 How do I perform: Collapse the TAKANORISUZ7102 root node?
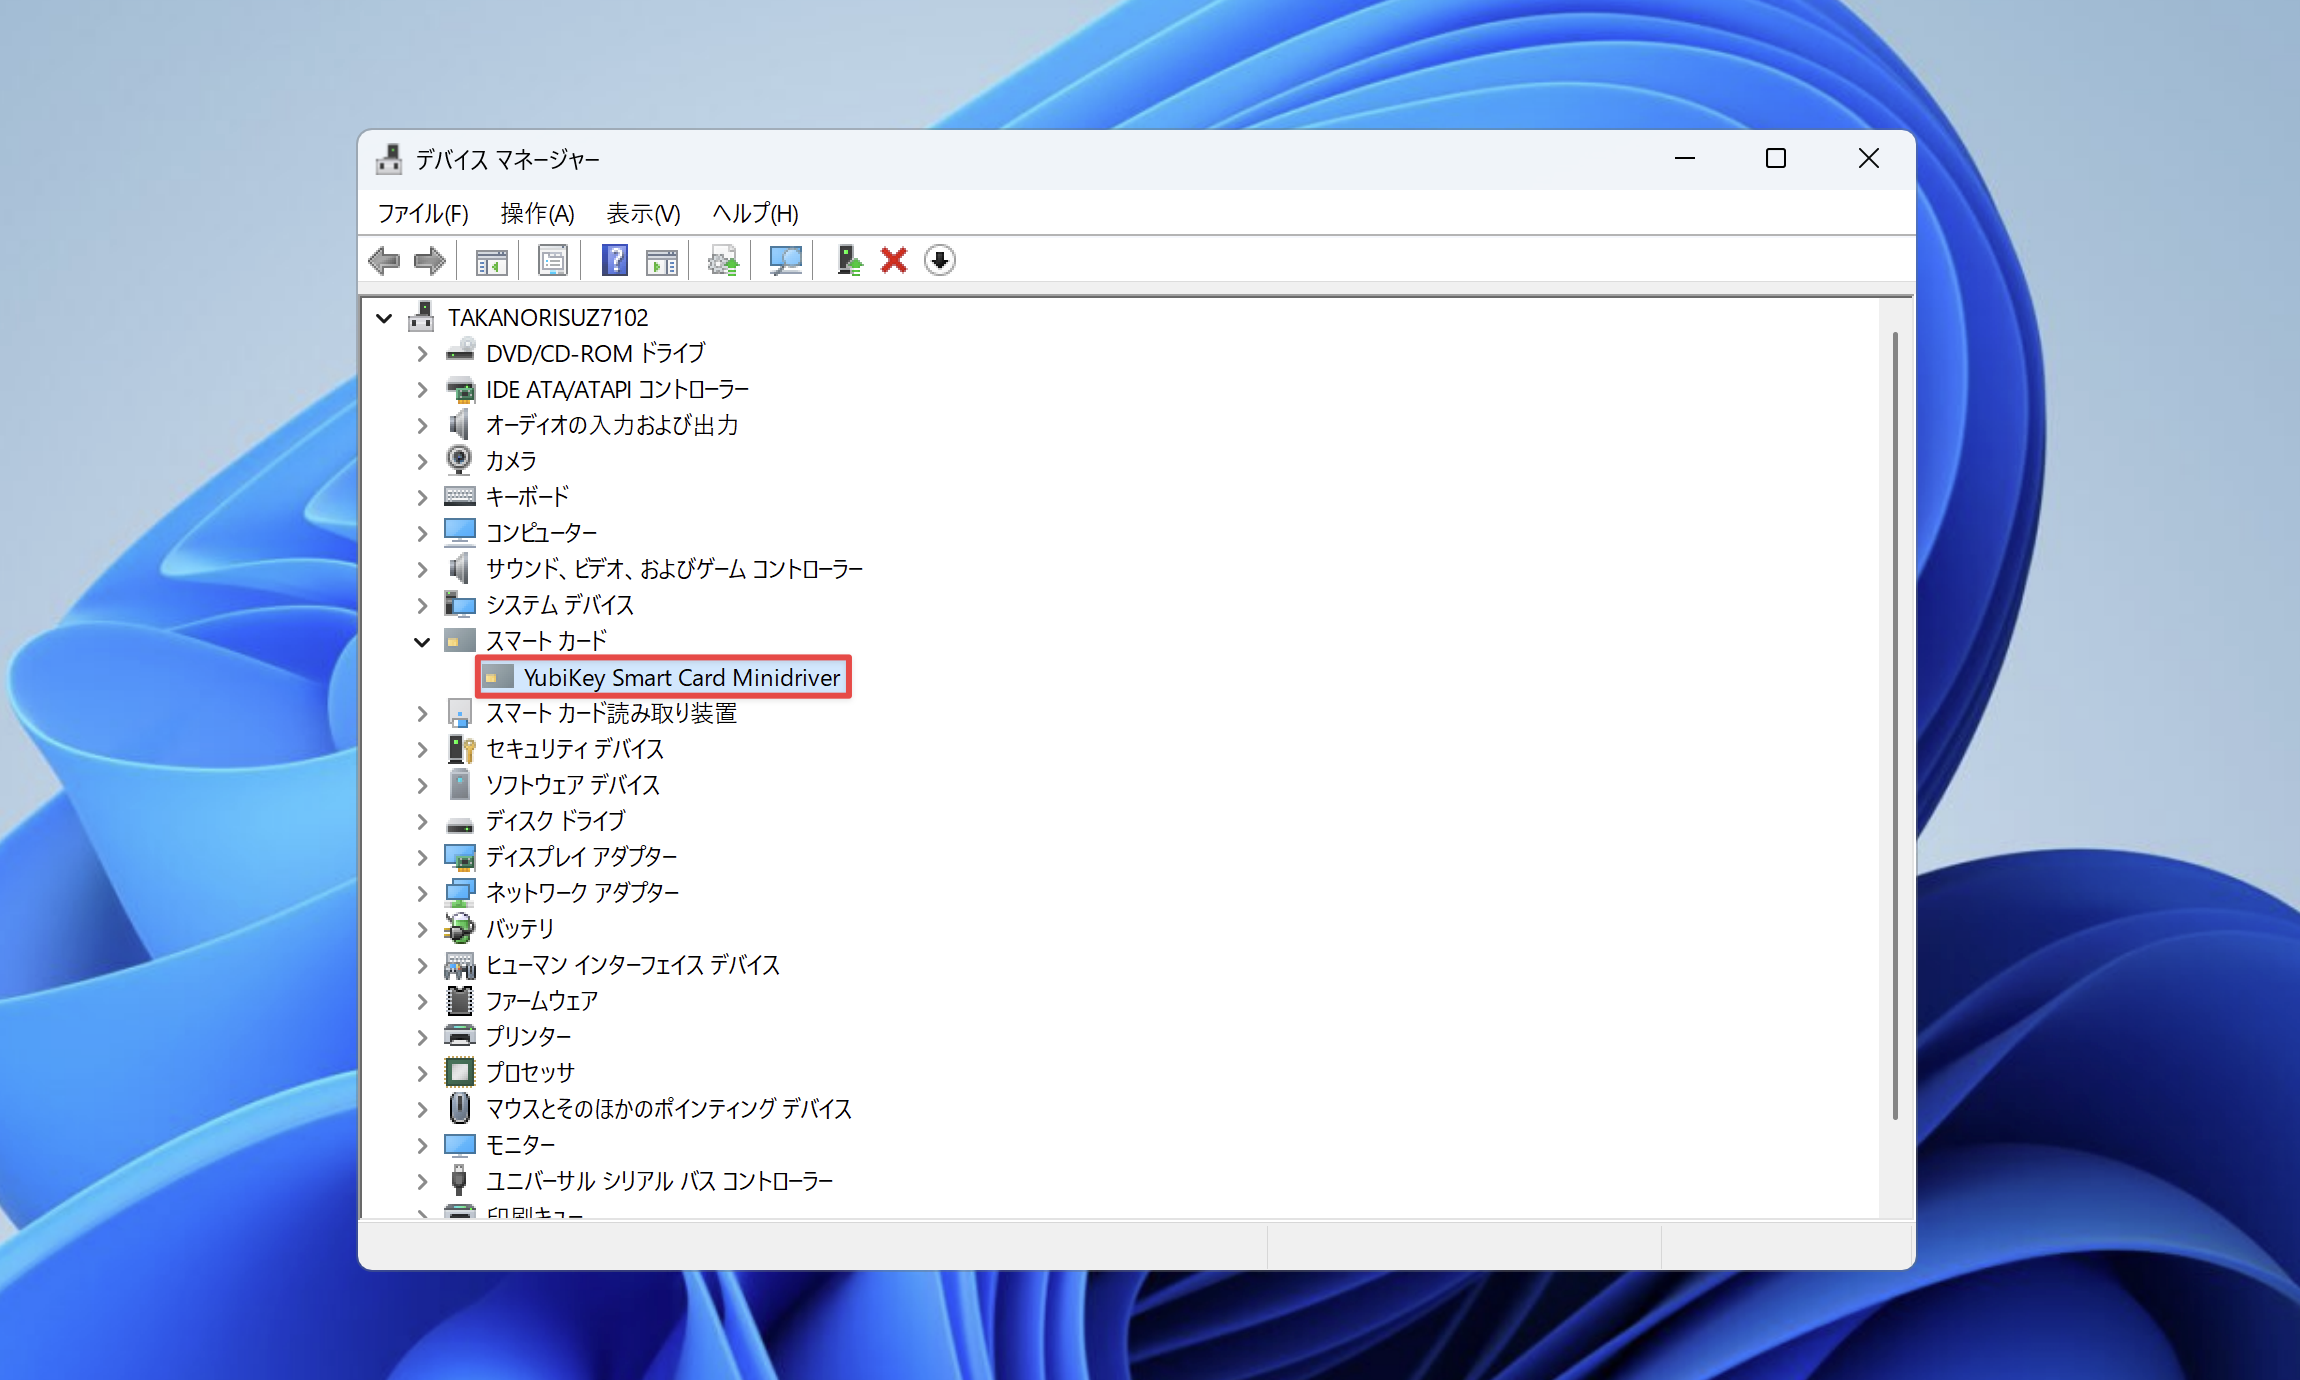coord(384,318)
